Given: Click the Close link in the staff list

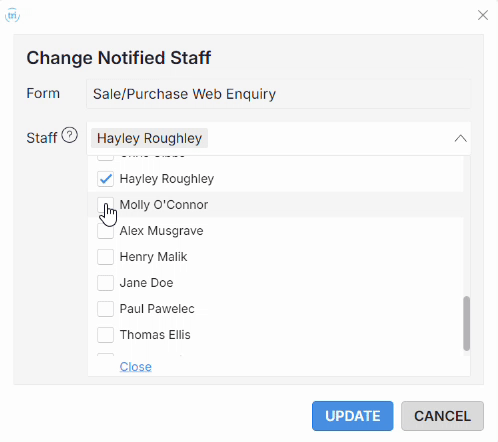Looking at the screenshot, I should click(x=136, y=367).
